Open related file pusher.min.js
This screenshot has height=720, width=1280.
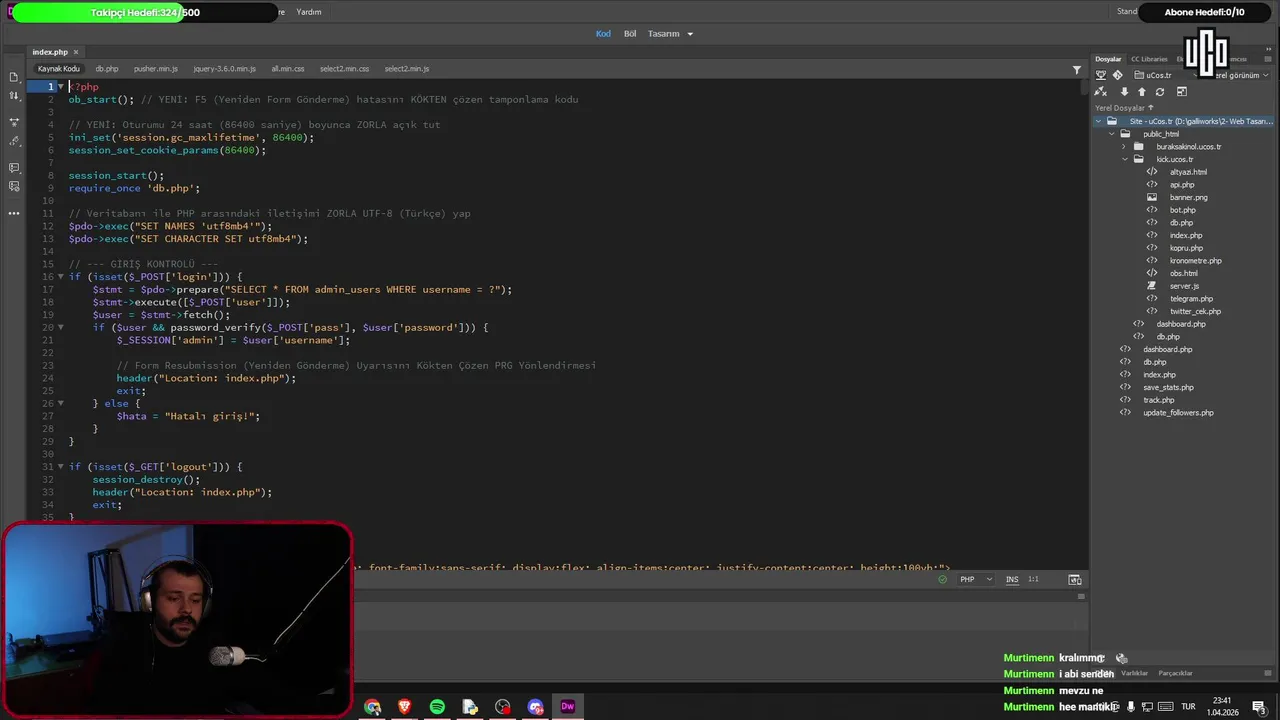[x=156, y=69]
